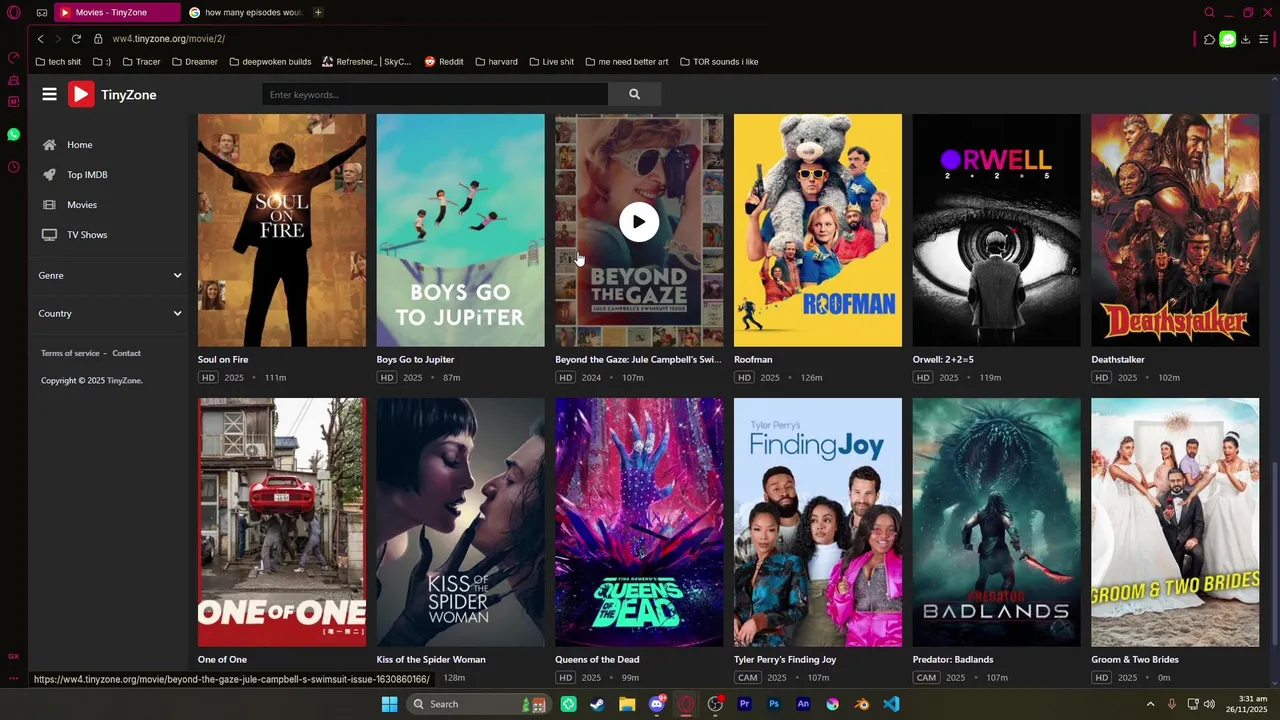
Task: Open the 'tech shit' bookmarks folder
Action: (x=58, y=62)
